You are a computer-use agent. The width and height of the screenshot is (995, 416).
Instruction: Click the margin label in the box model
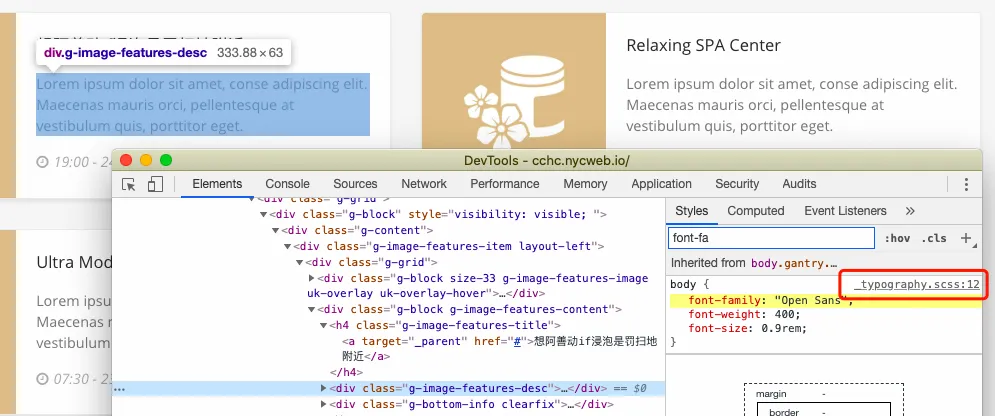[x=770, y=394]
